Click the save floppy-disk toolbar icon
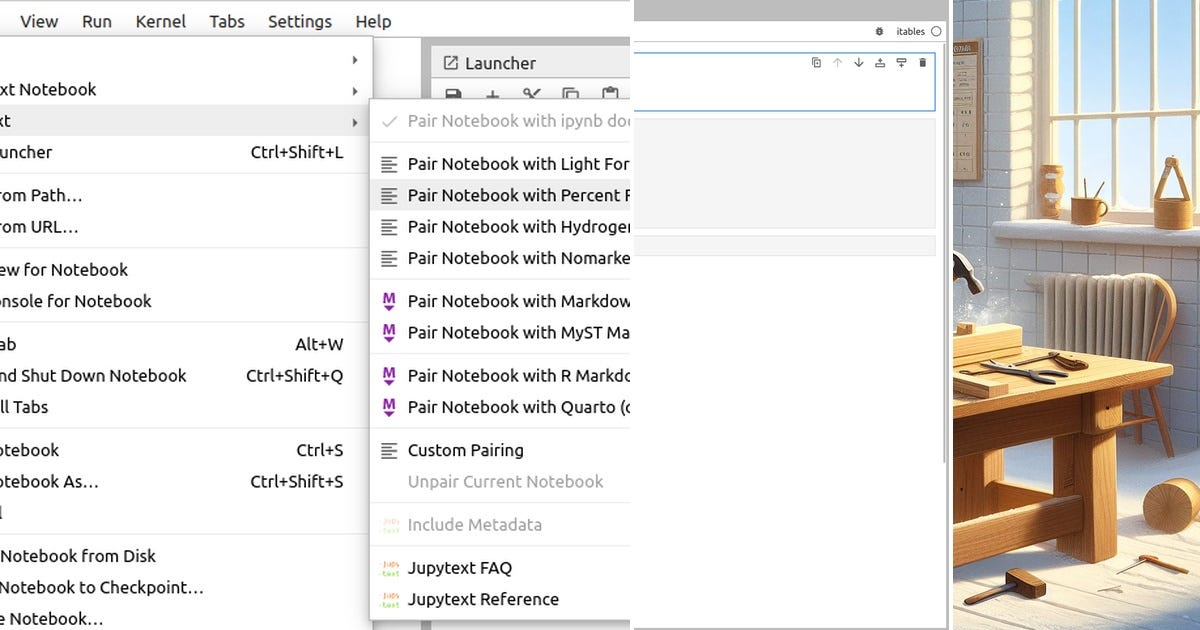Viewport: 1200px width, 630px height. 453,95
